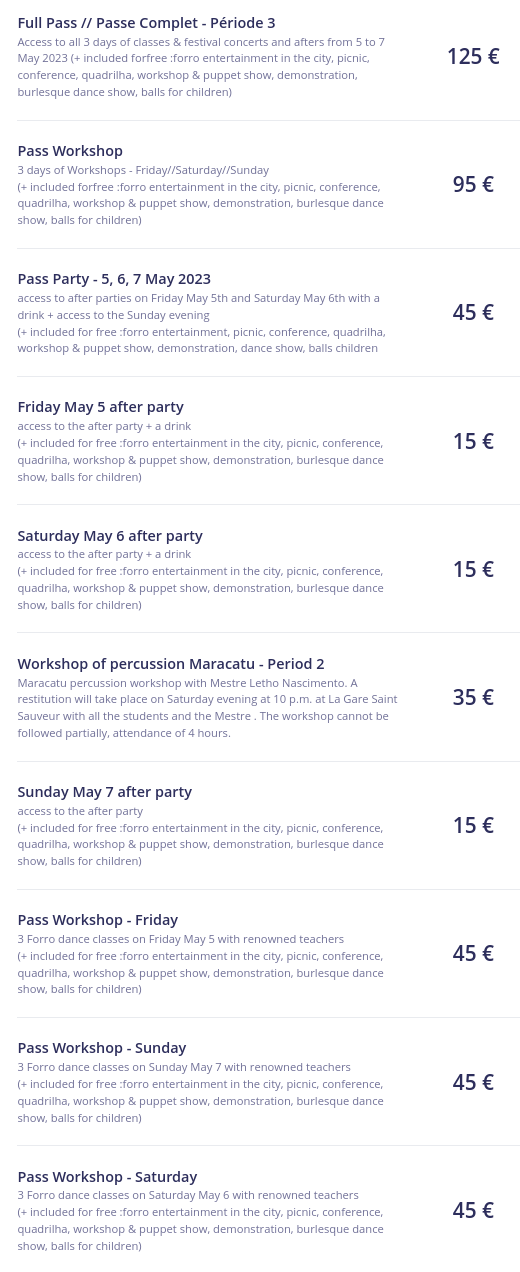Click the Pass Workshop - Sunday 45 € price

pyautogui.click(x=473, y=1082)
